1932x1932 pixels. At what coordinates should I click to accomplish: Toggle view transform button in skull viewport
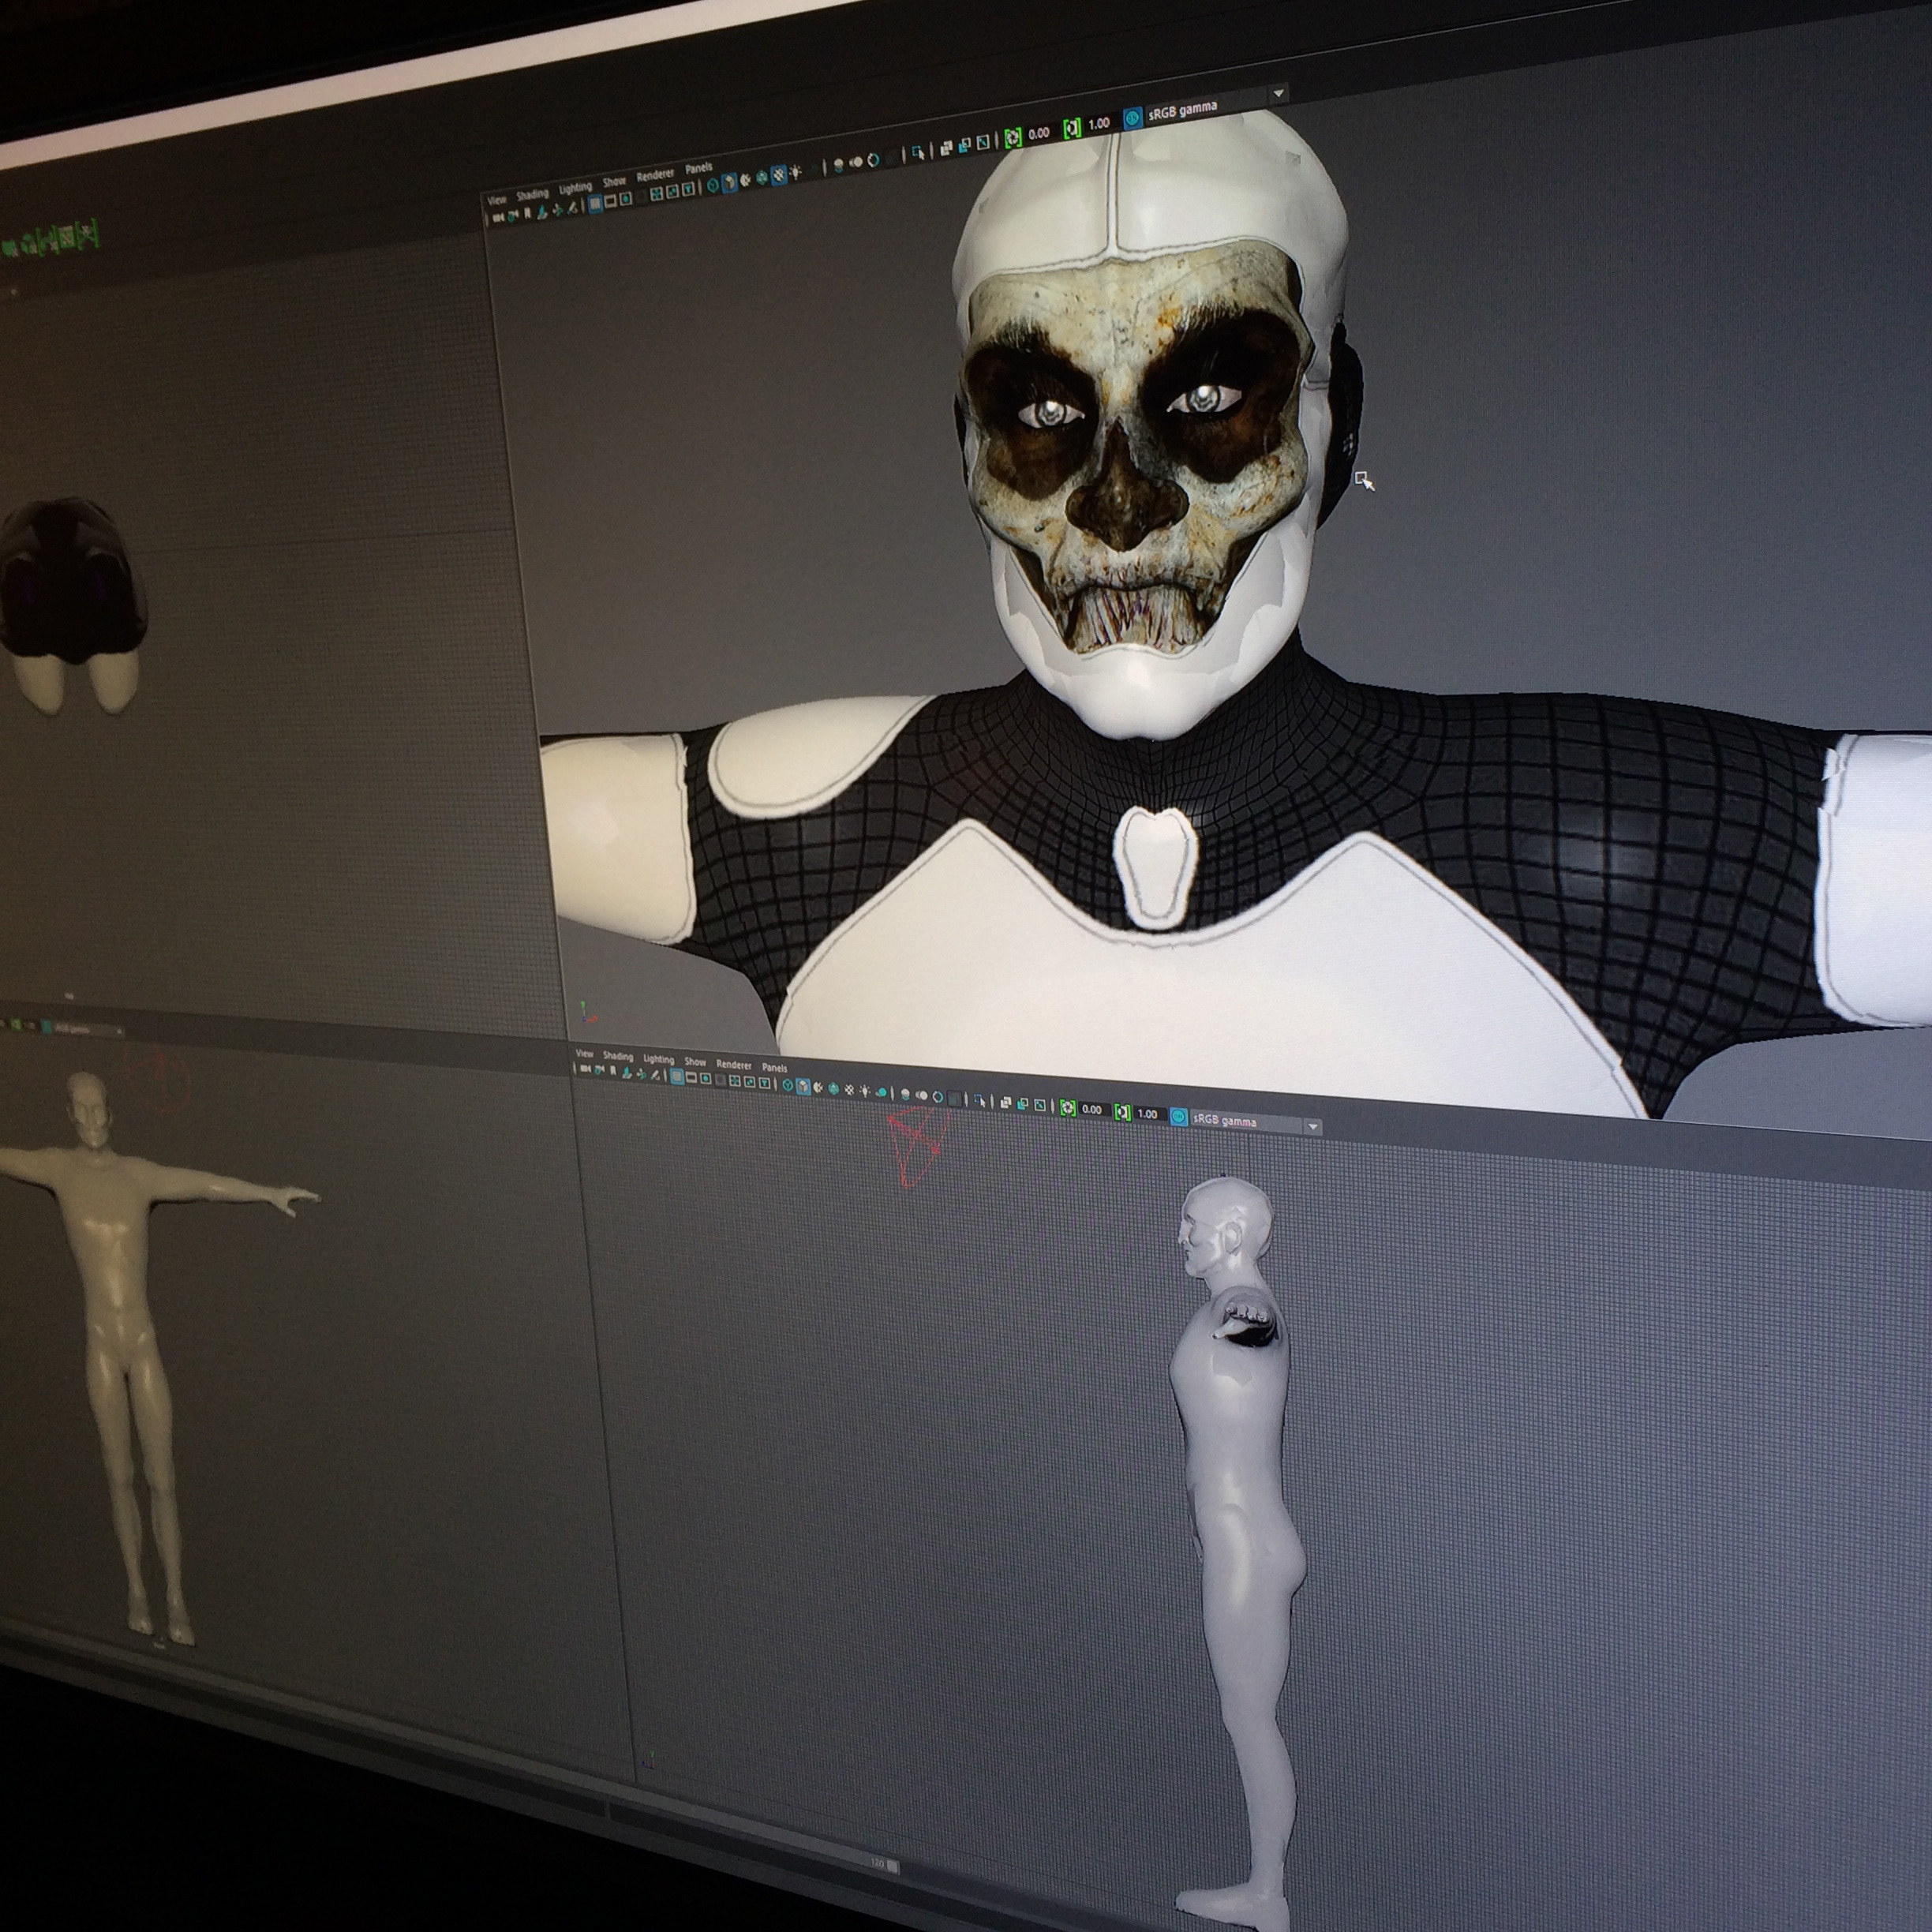[x=1133, y=119]
